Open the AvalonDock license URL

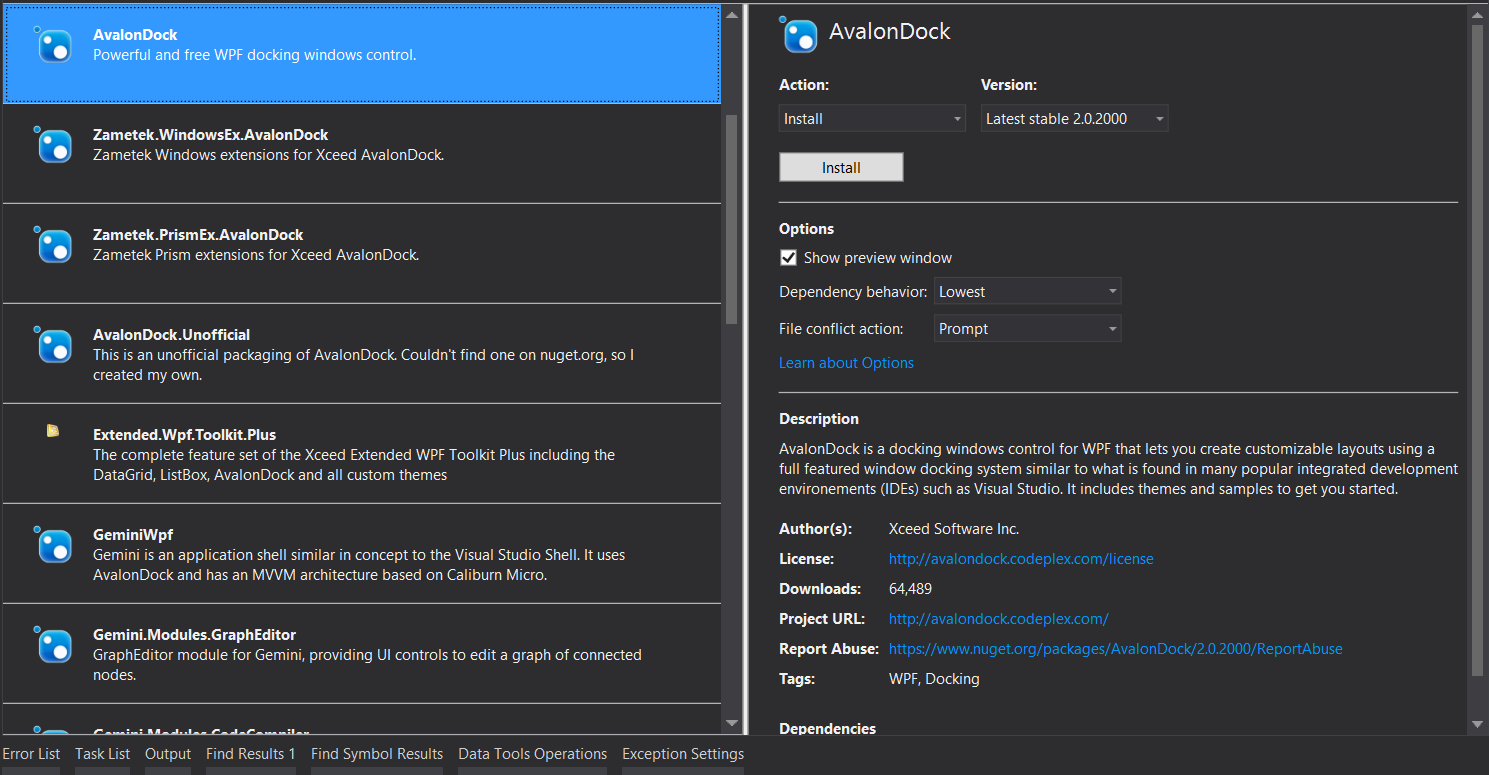[1021, 559]
